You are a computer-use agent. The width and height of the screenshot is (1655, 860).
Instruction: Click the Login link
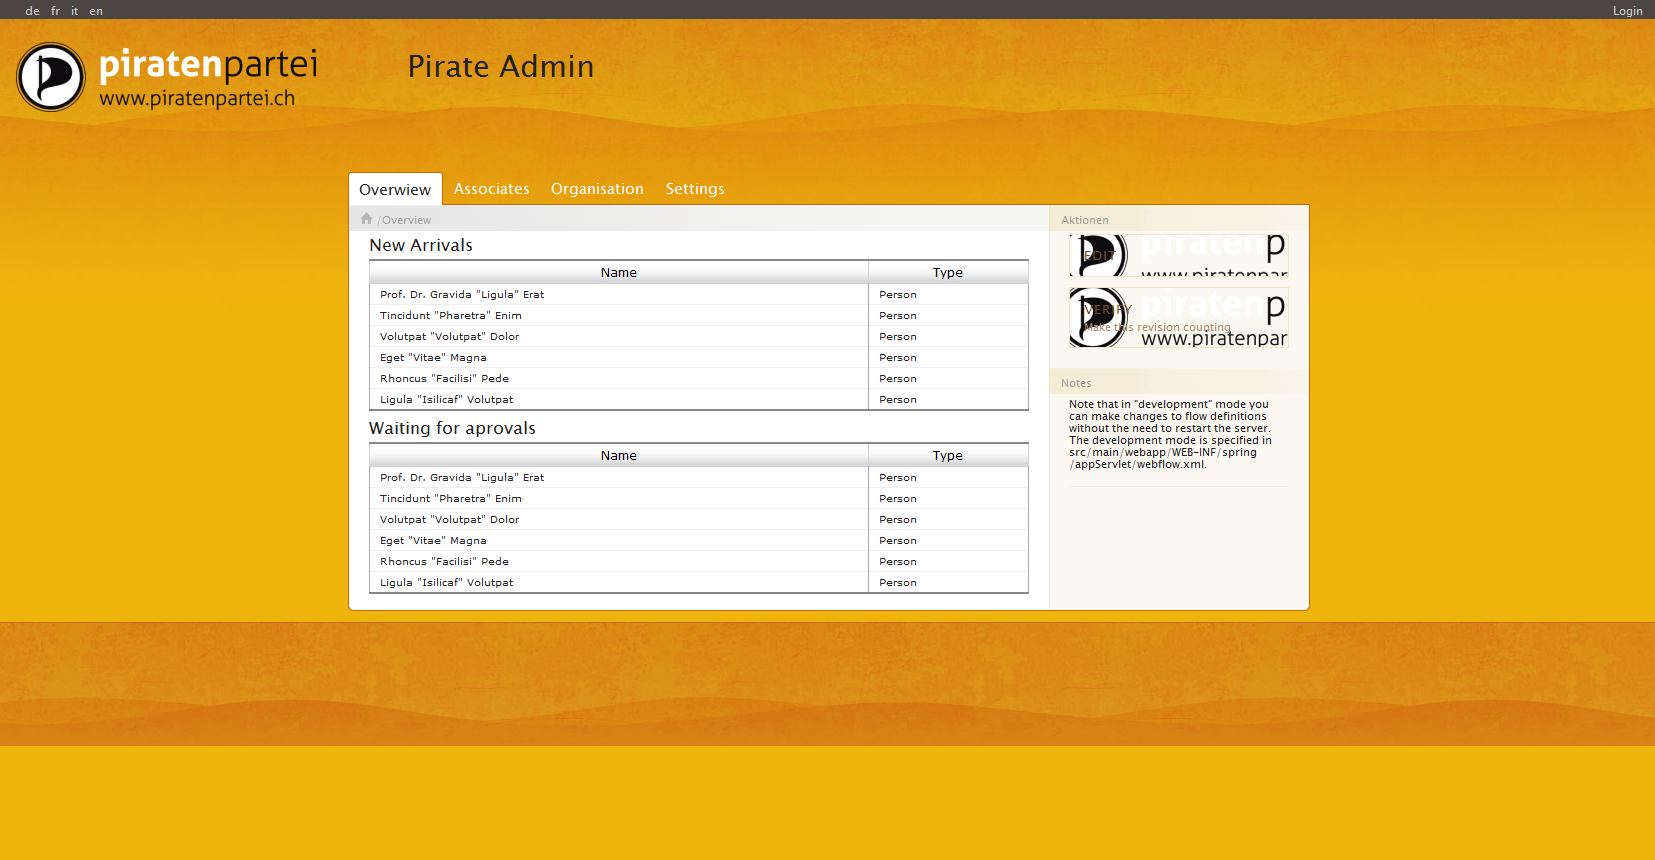coord(1627,11)
